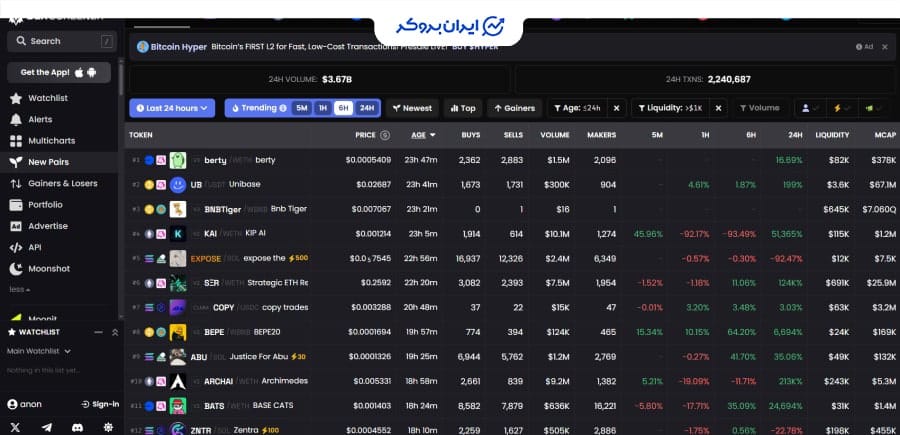Viewport: 900px width, 435px height.
Task: Open the Discord icon in footer
Action: pyautogui.click(x=77, y=427)
